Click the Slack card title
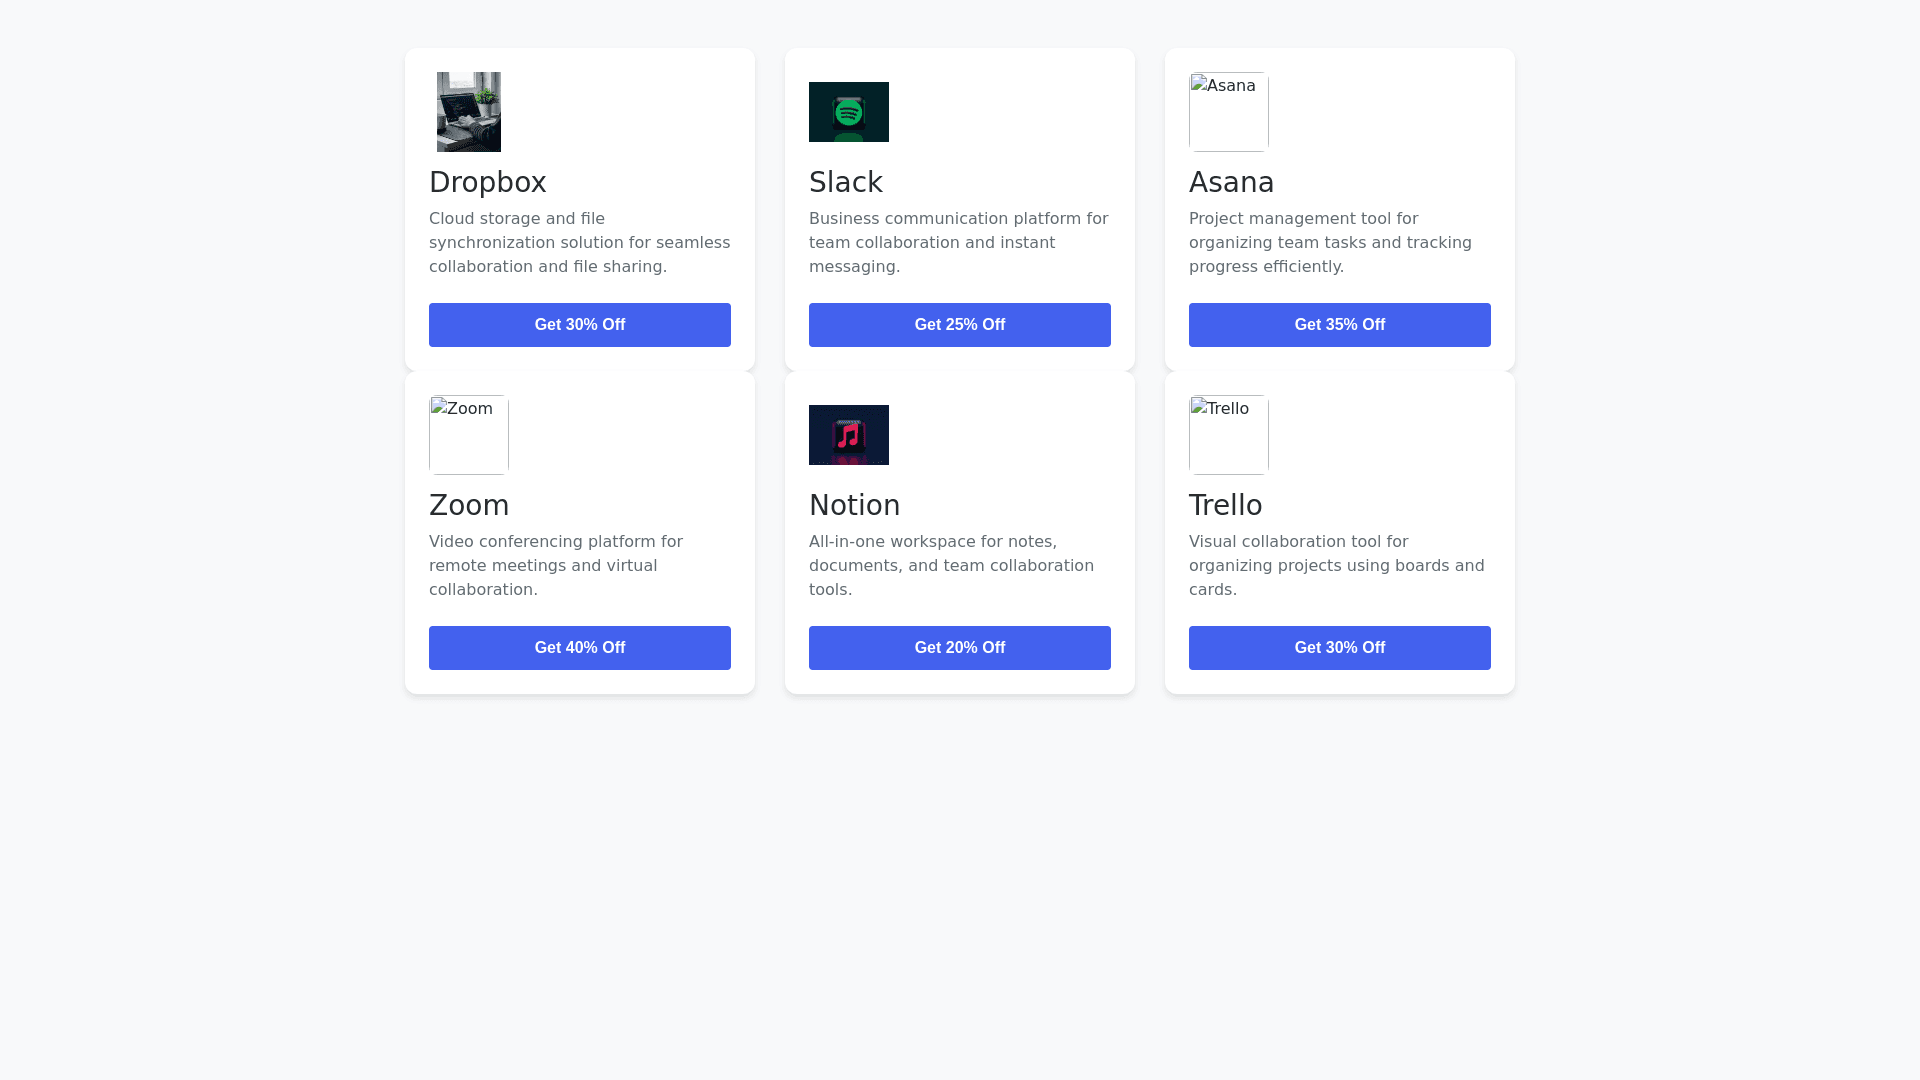1920x1080 pixels. (846, 182)
